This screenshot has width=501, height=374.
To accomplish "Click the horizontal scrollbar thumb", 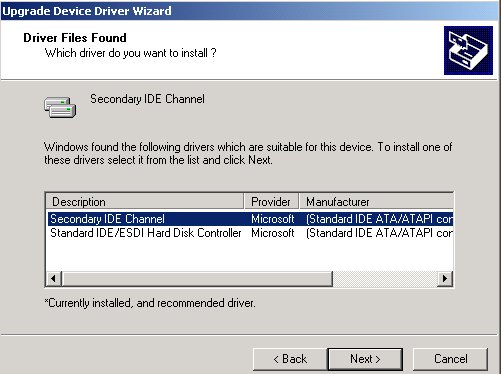I will [197, 278].
